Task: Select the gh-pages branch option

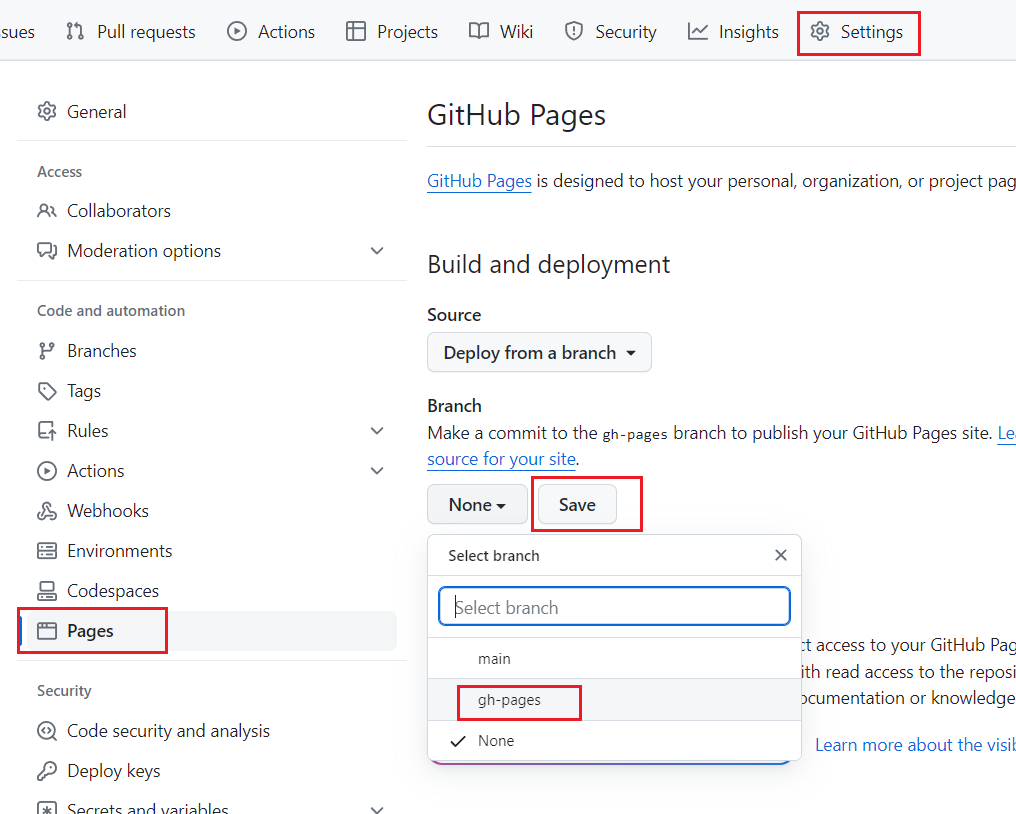Action: click(x=614, y=700)
